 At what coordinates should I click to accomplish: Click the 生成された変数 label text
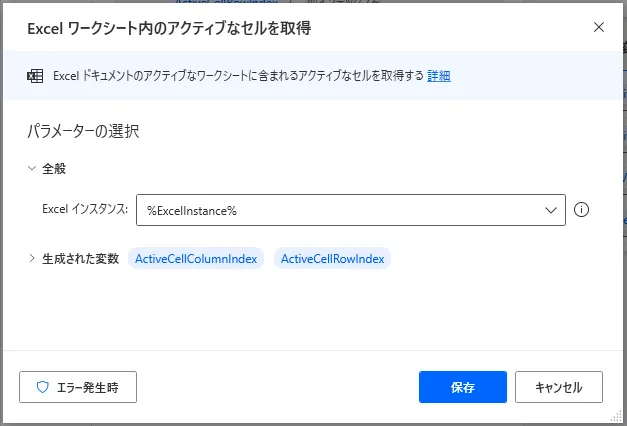tap(81, 259)
